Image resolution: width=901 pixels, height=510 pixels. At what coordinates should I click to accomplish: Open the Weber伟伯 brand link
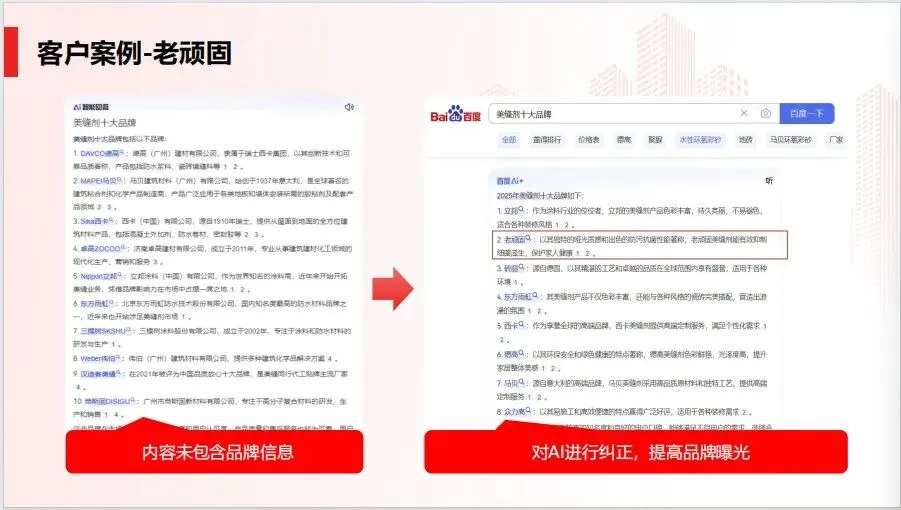tap(98, 358)
